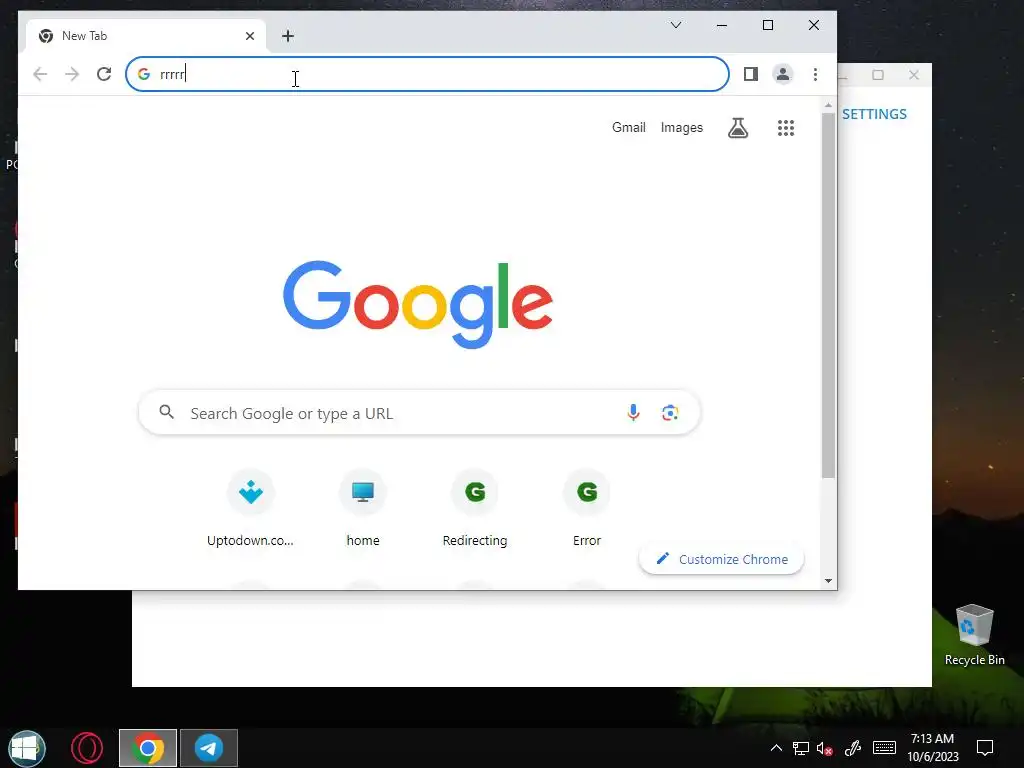Image resolution: width=1024 pixels, height=768 pixels.
Task: Close the background window
Action: pos(914,75)
